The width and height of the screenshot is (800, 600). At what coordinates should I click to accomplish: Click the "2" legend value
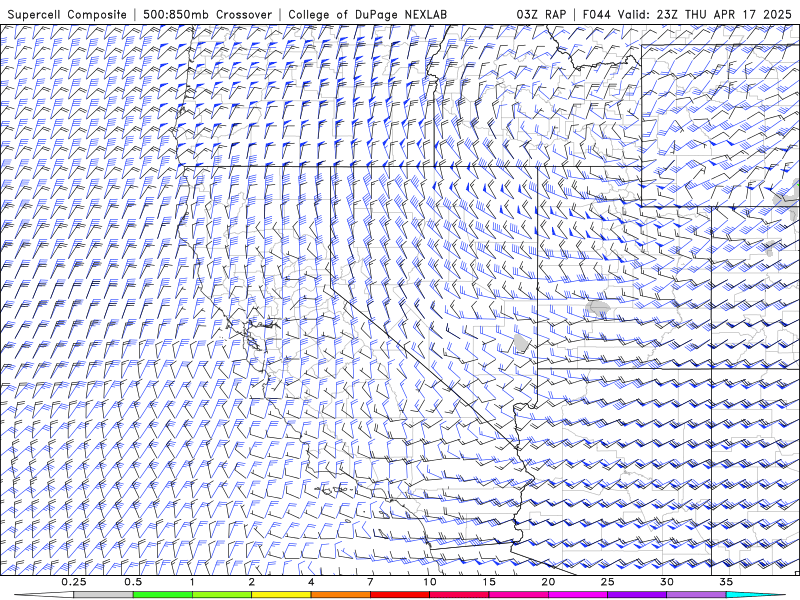point(252,582)
